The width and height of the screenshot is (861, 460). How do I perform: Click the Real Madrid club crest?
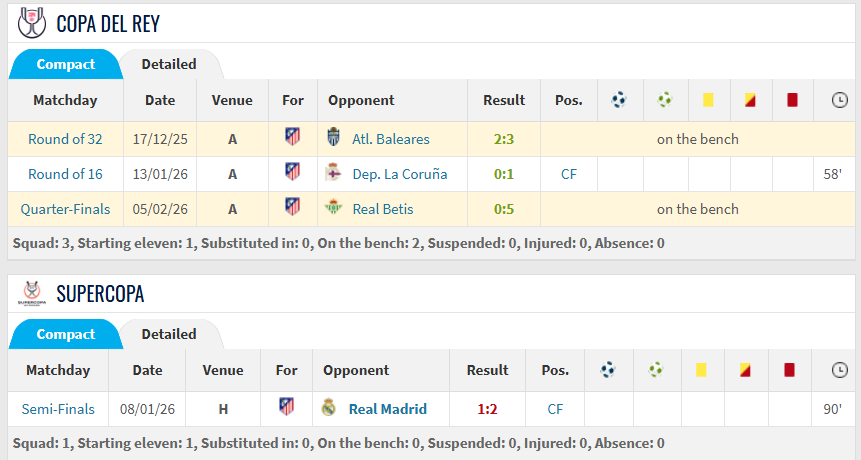coord(329,408)
